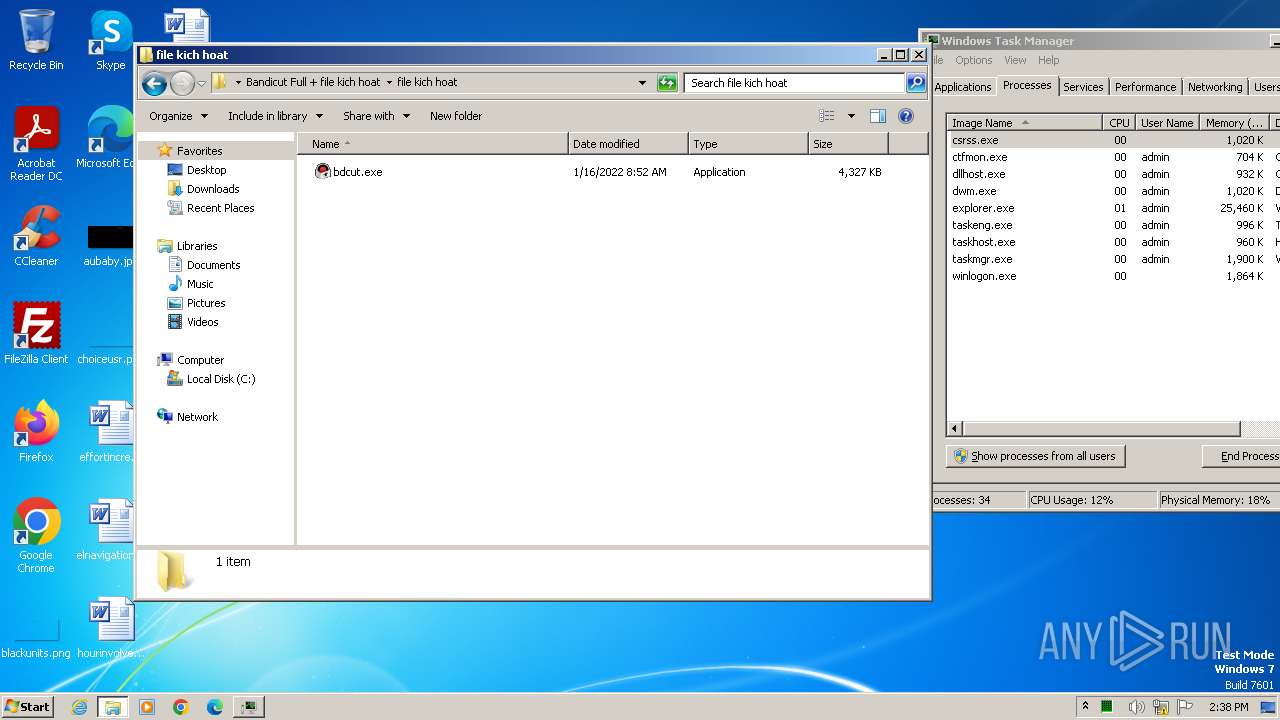The image size is (1280, 720).
Task: Open Explorer help question mark icon
Action: 906,116
